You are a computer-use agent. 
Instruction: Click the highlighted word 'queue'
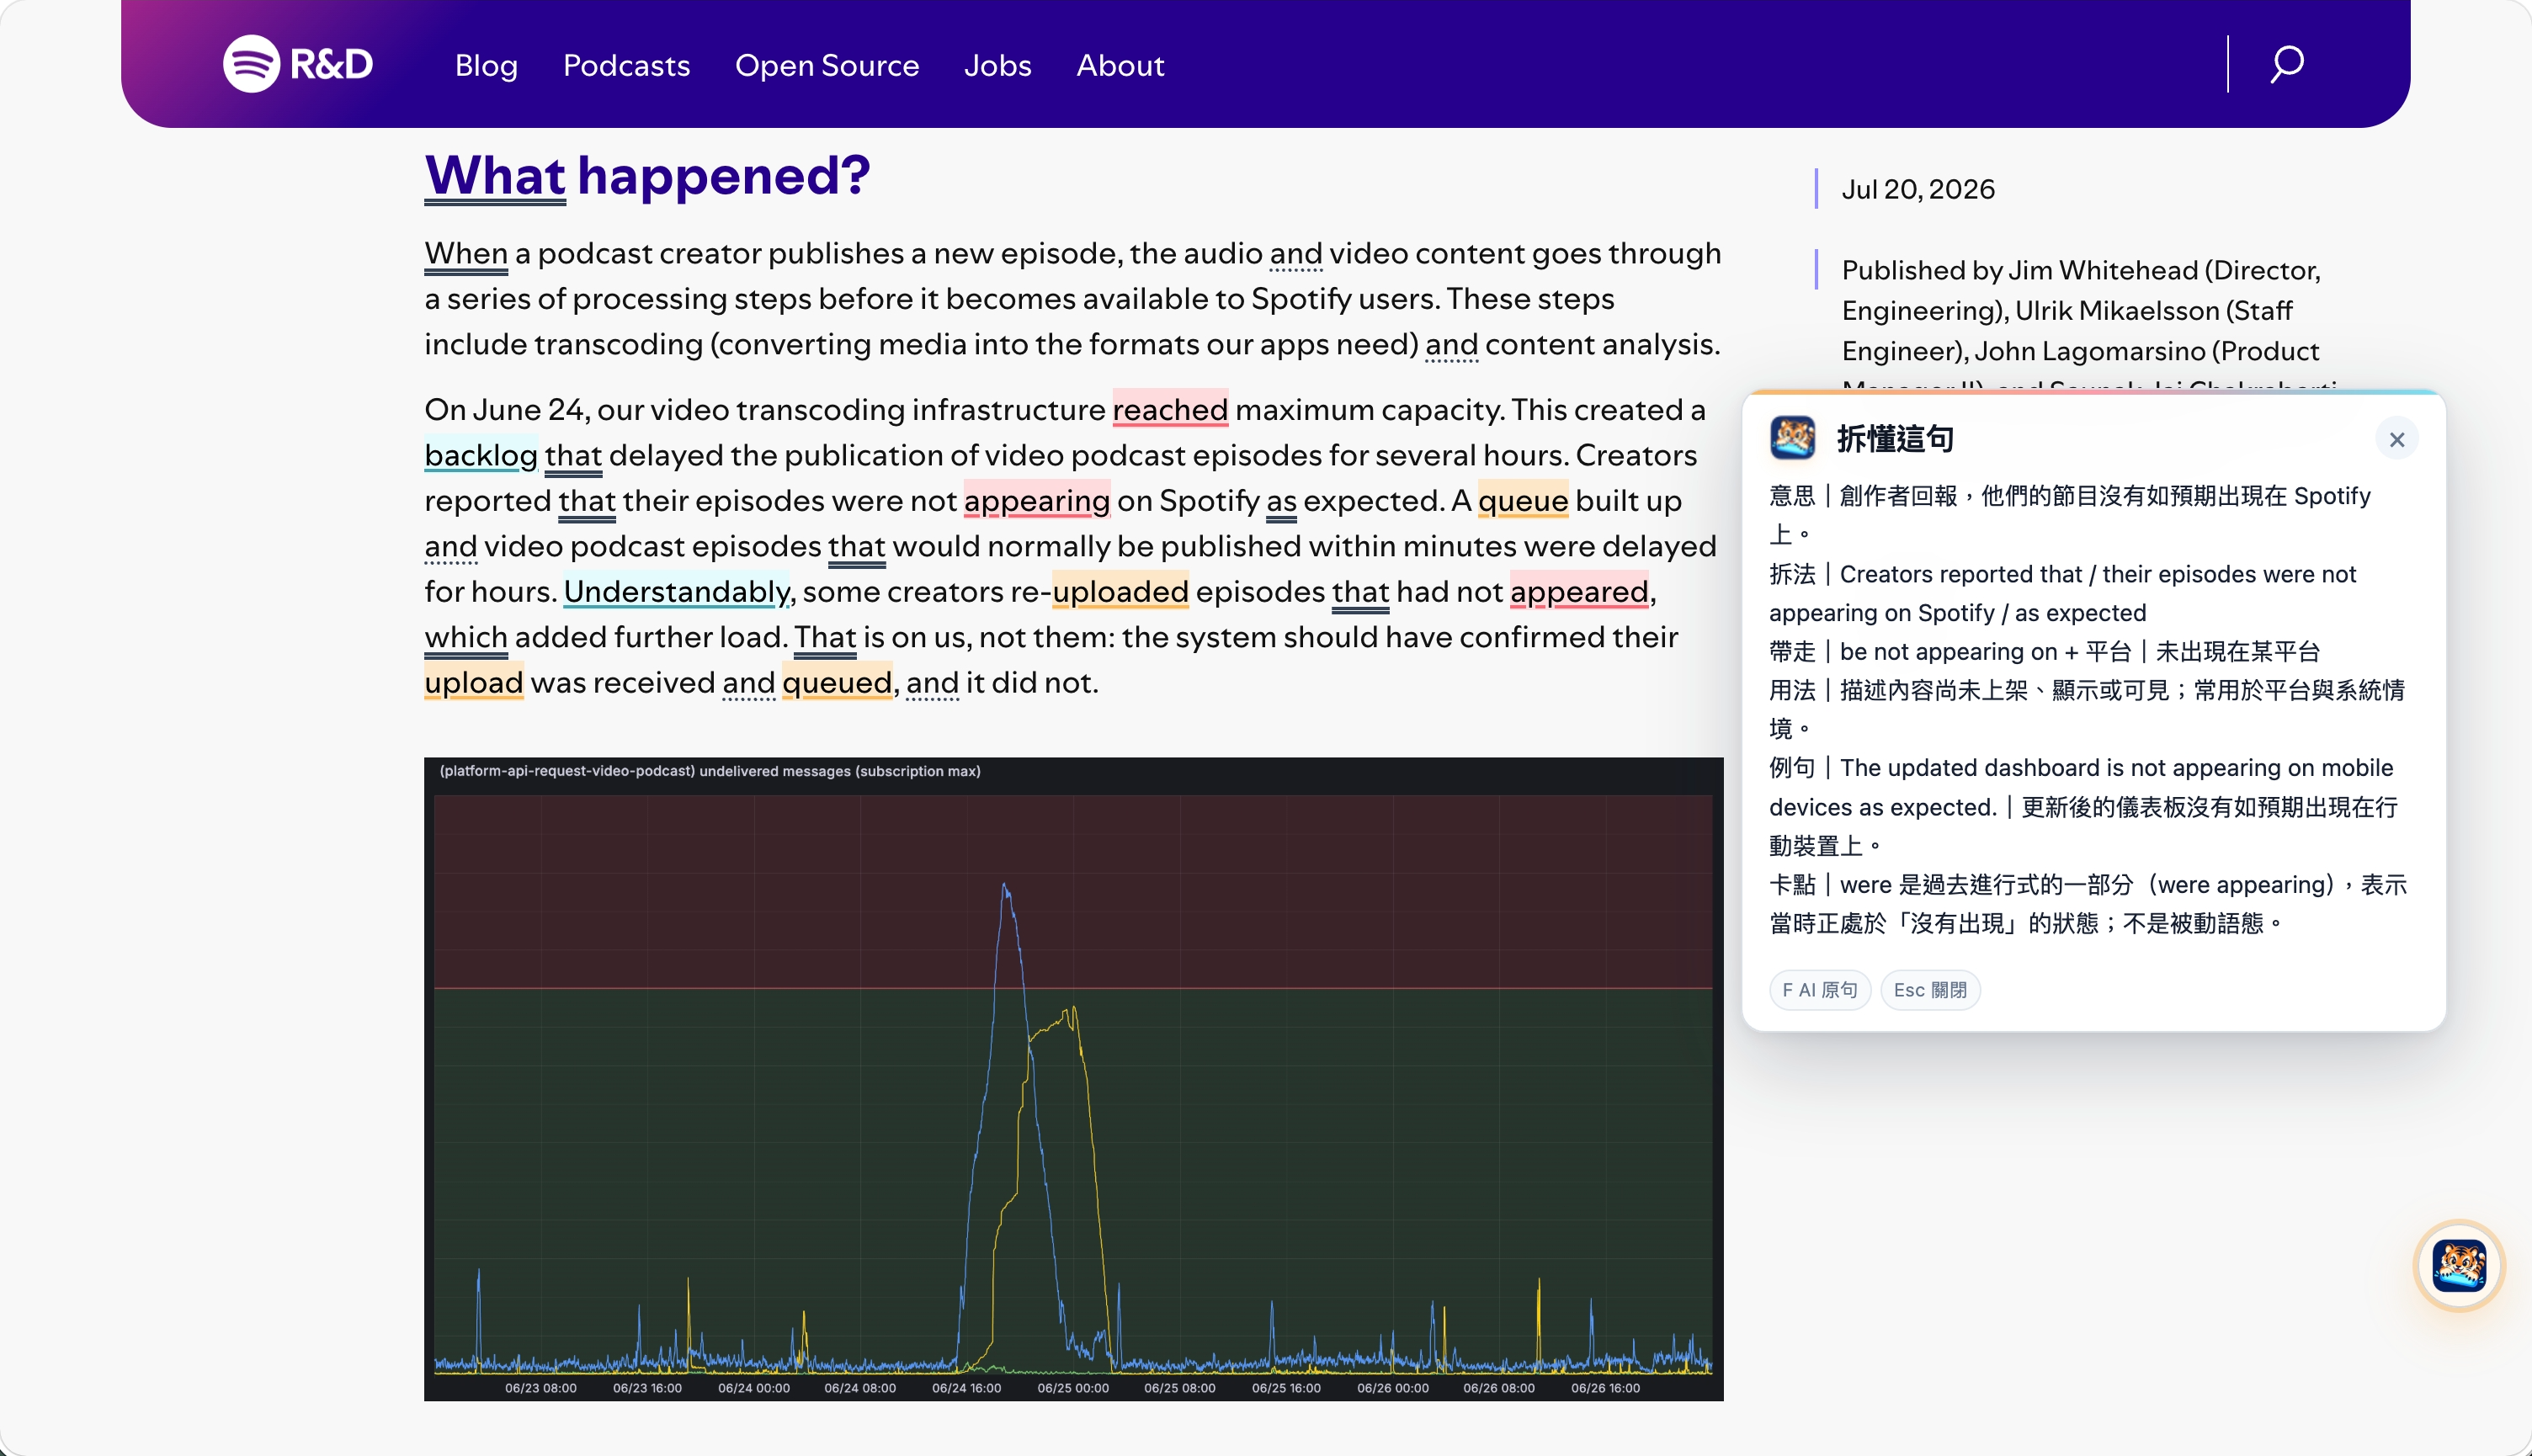tap(1523, 501)
